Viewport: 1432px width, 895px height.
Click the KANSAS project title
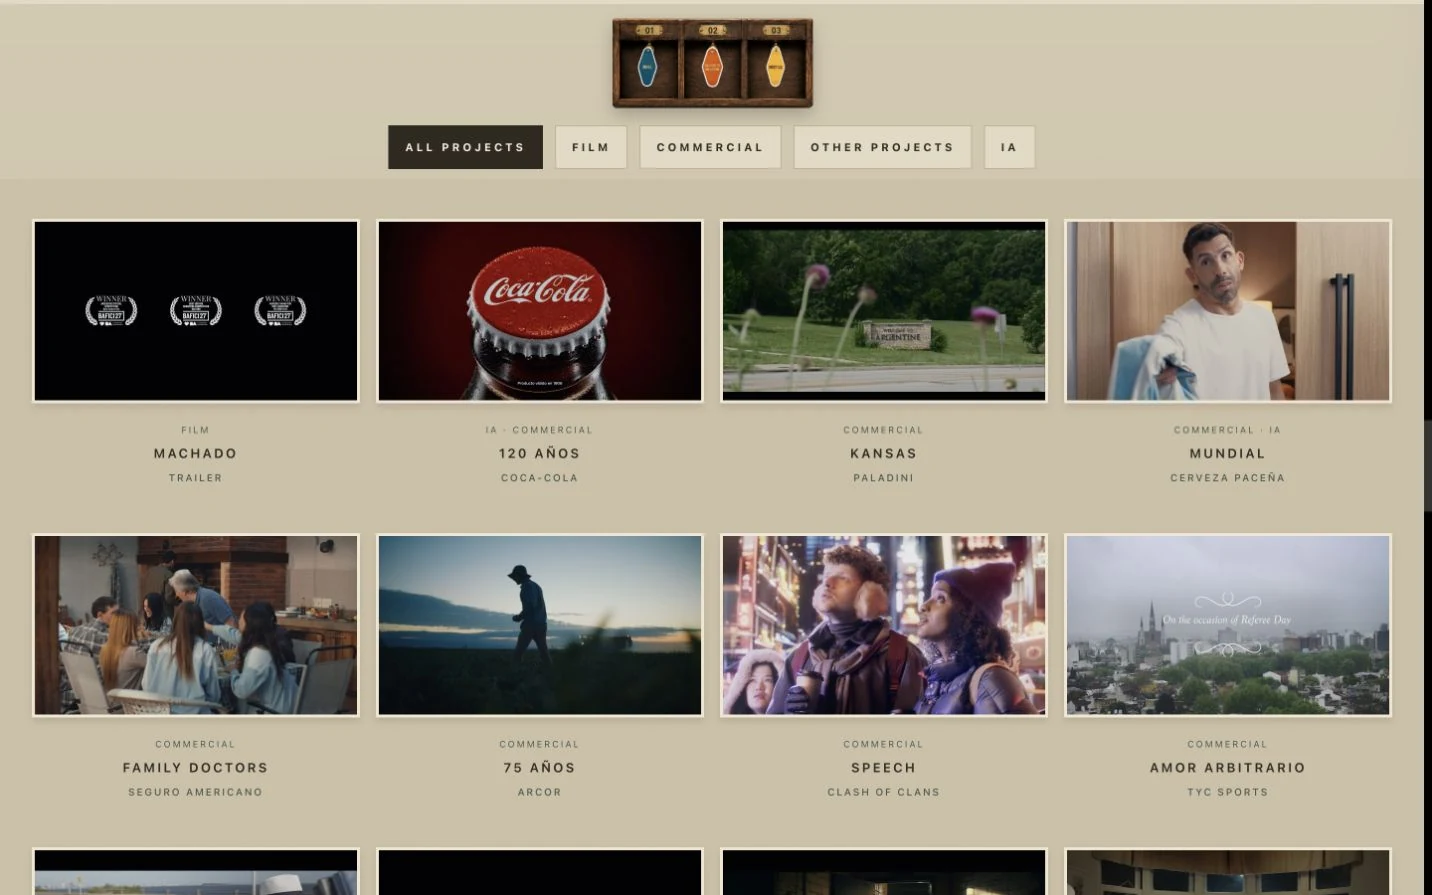[884, 453]
